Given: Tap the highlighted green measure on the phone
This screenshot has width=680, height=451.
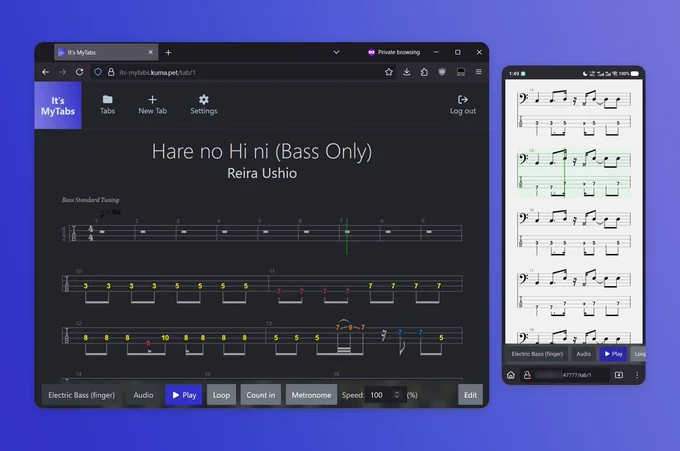Looking at the screenshot, I should click(574, 173).
